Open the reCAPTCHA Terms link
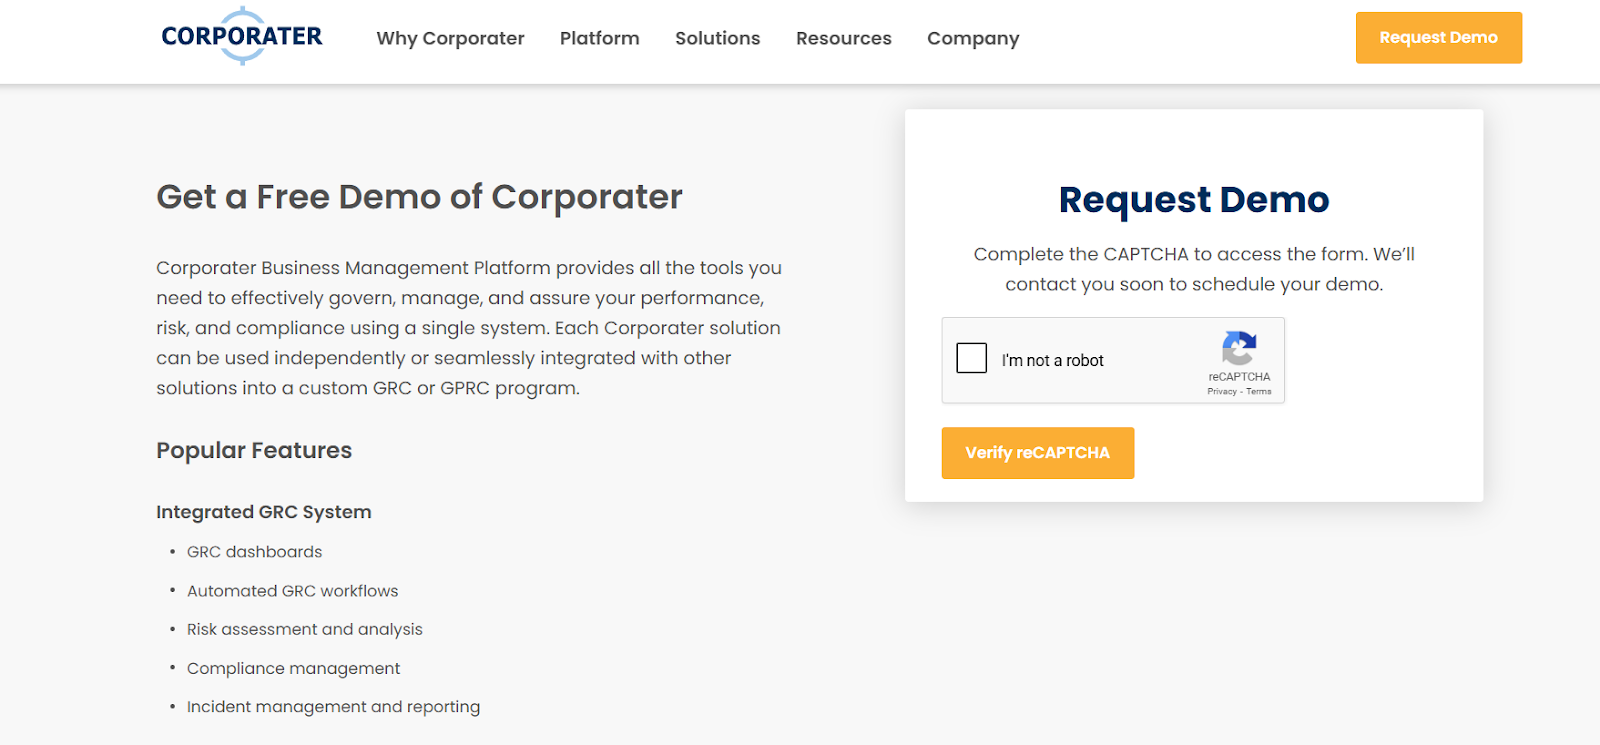1600x745 pixels. click(1259, 392)
